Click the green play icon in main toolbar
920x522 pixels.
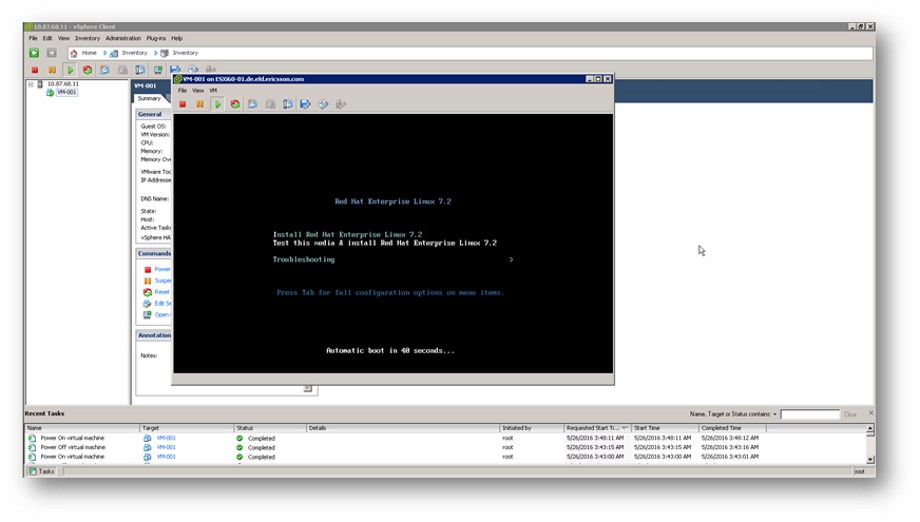(x=70, y=70)
